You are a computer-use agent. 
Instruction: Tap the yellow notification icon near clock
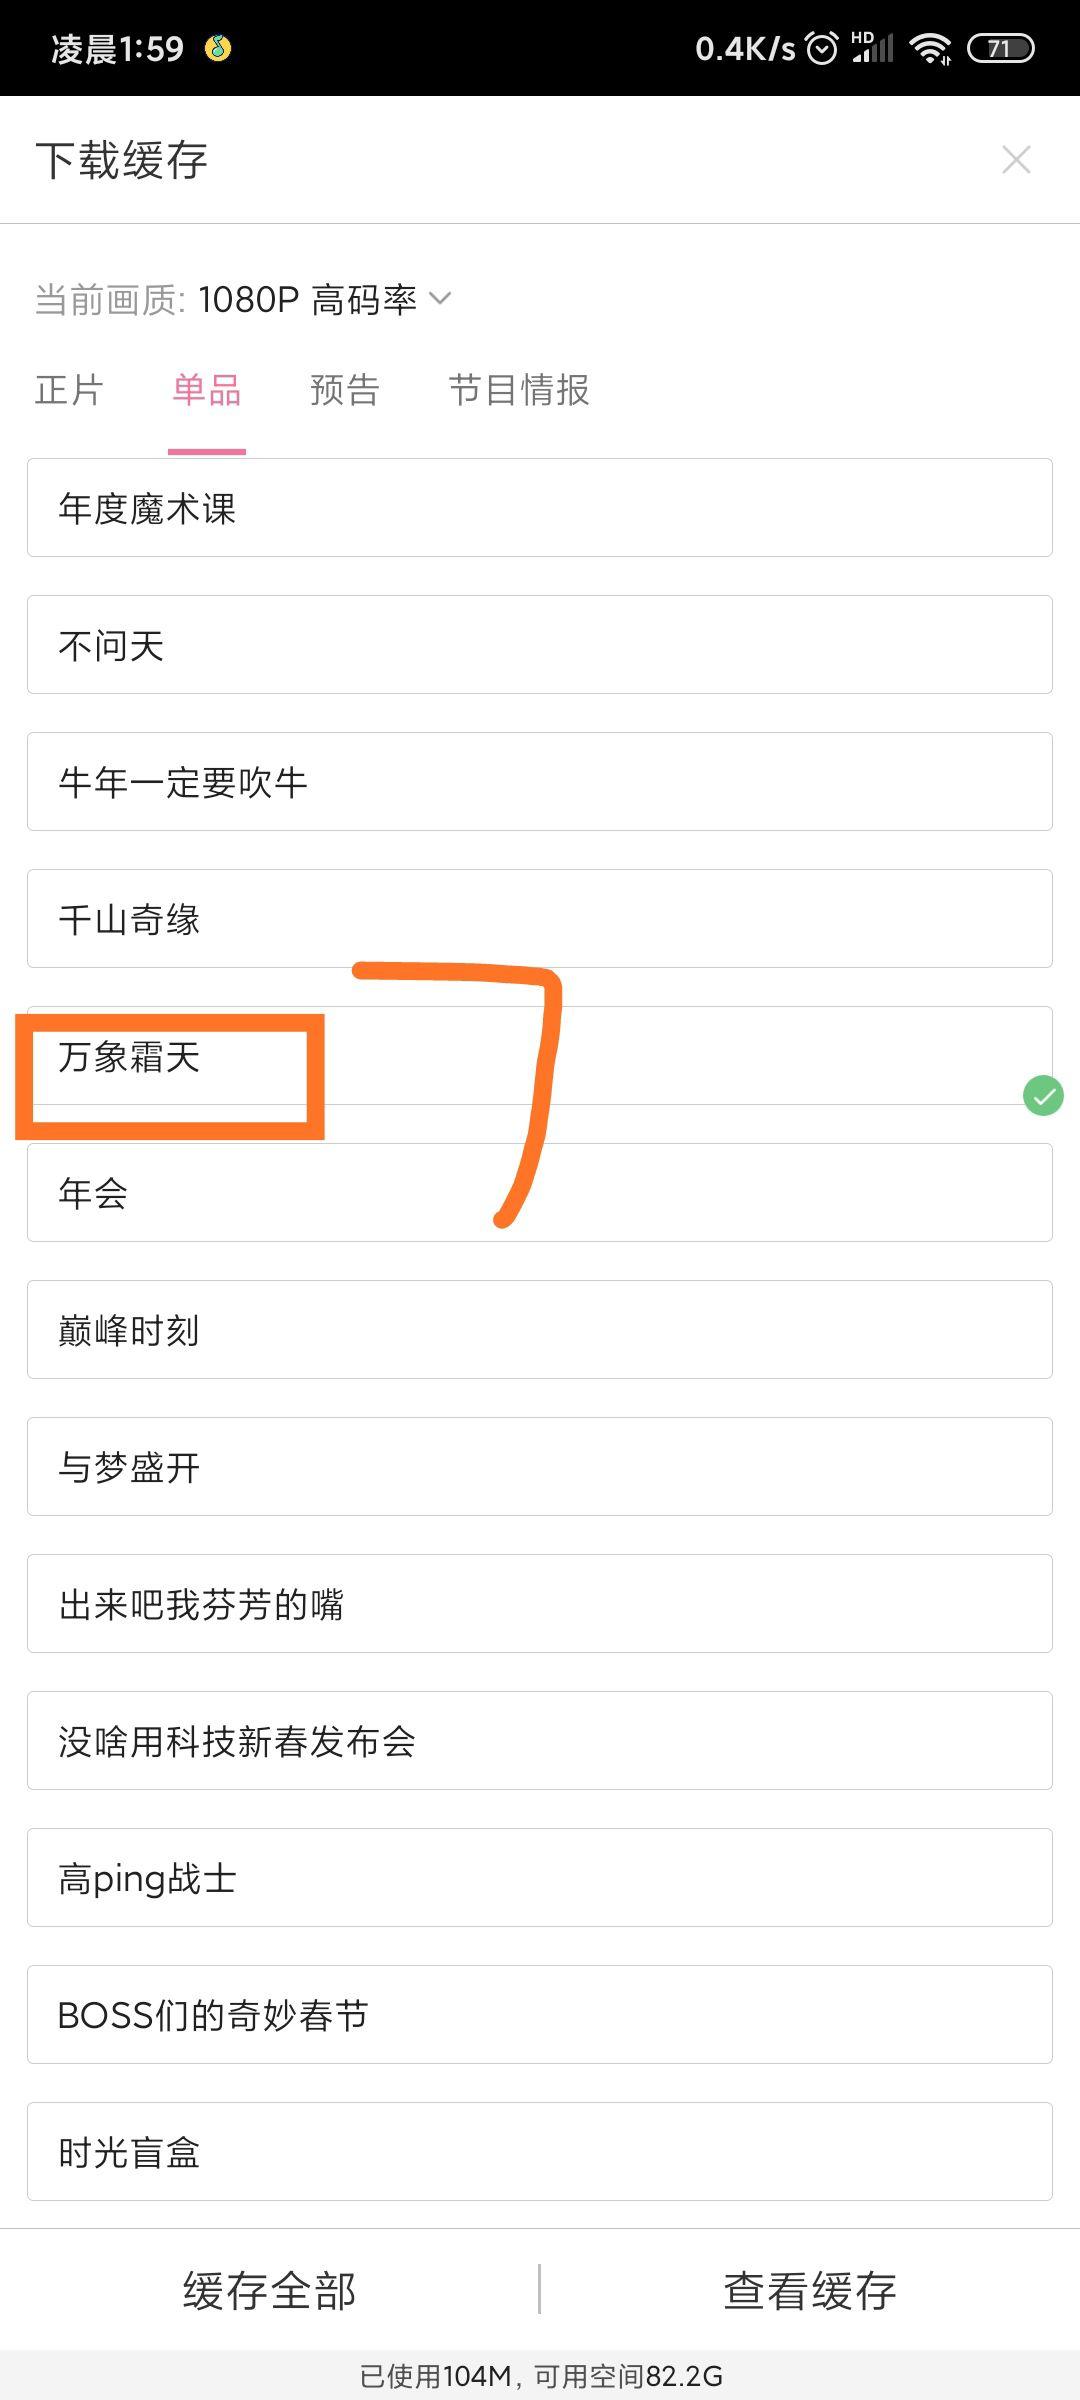(218, 48)
